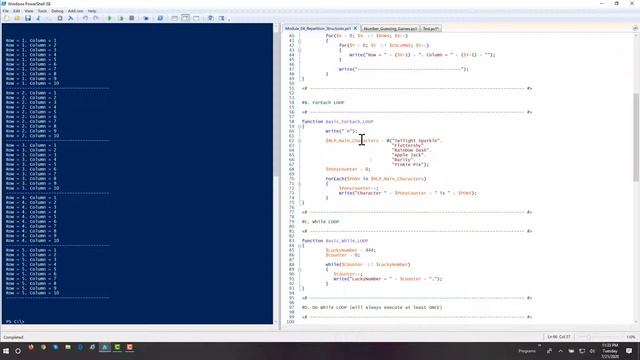
Task: Switch to the Test.ps1 script tab
Action: pos(430,29)
